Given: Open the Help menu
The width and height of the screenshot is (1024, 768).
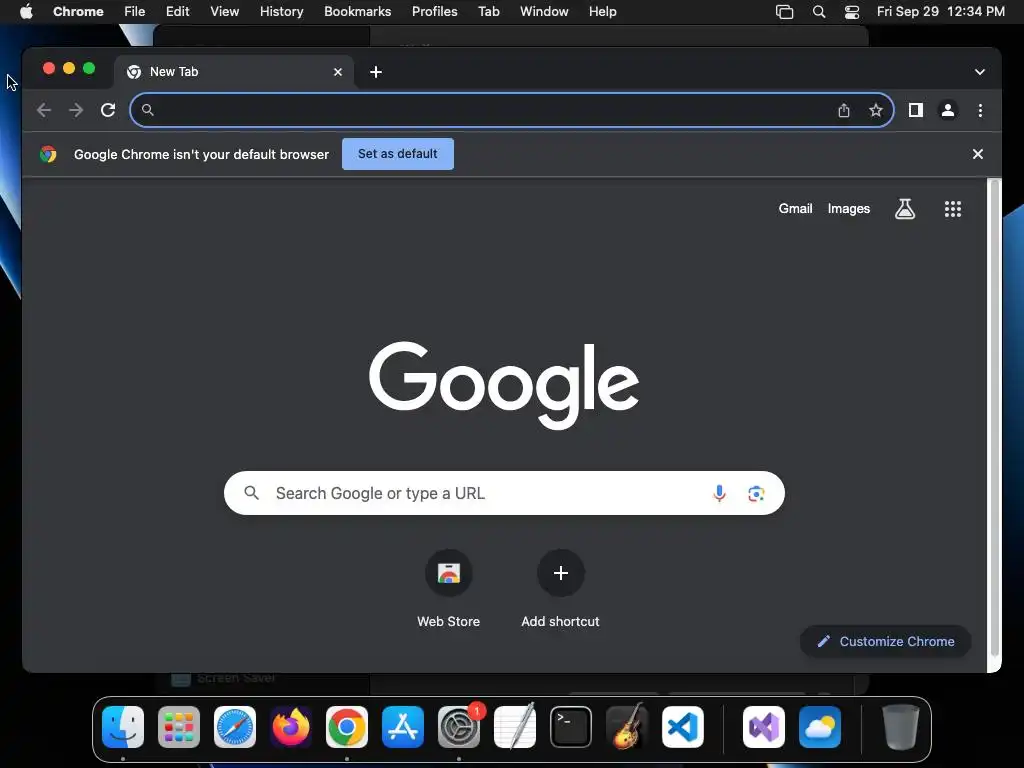Looking at the screenshot, I should coord(602,12).
